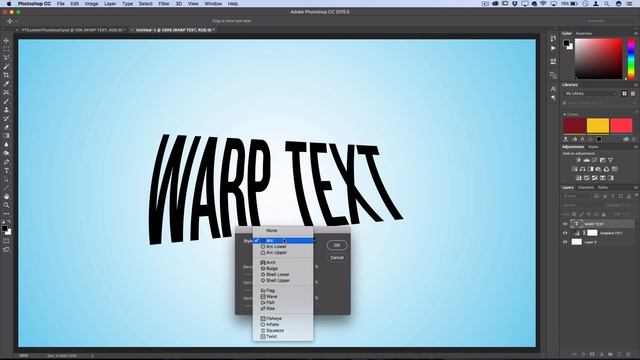Click the foreground color swatch in toolbar

tap(4, 229)
